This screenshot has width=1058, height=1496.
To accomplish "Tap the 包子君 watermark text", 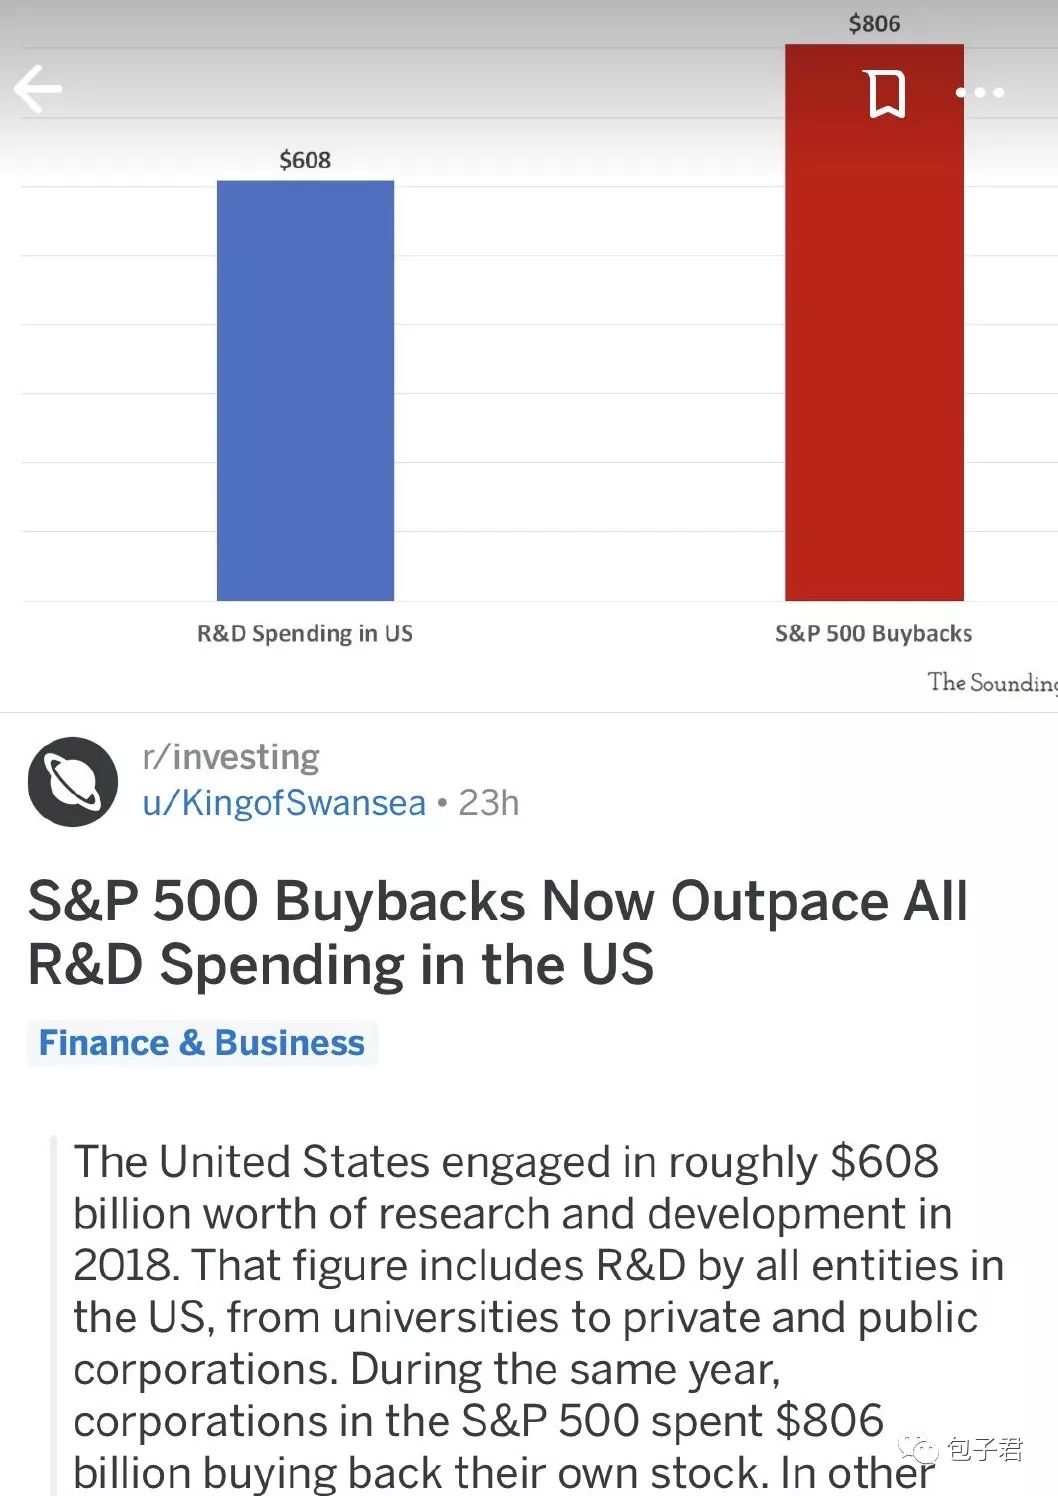I will (x=985, y=1449).
